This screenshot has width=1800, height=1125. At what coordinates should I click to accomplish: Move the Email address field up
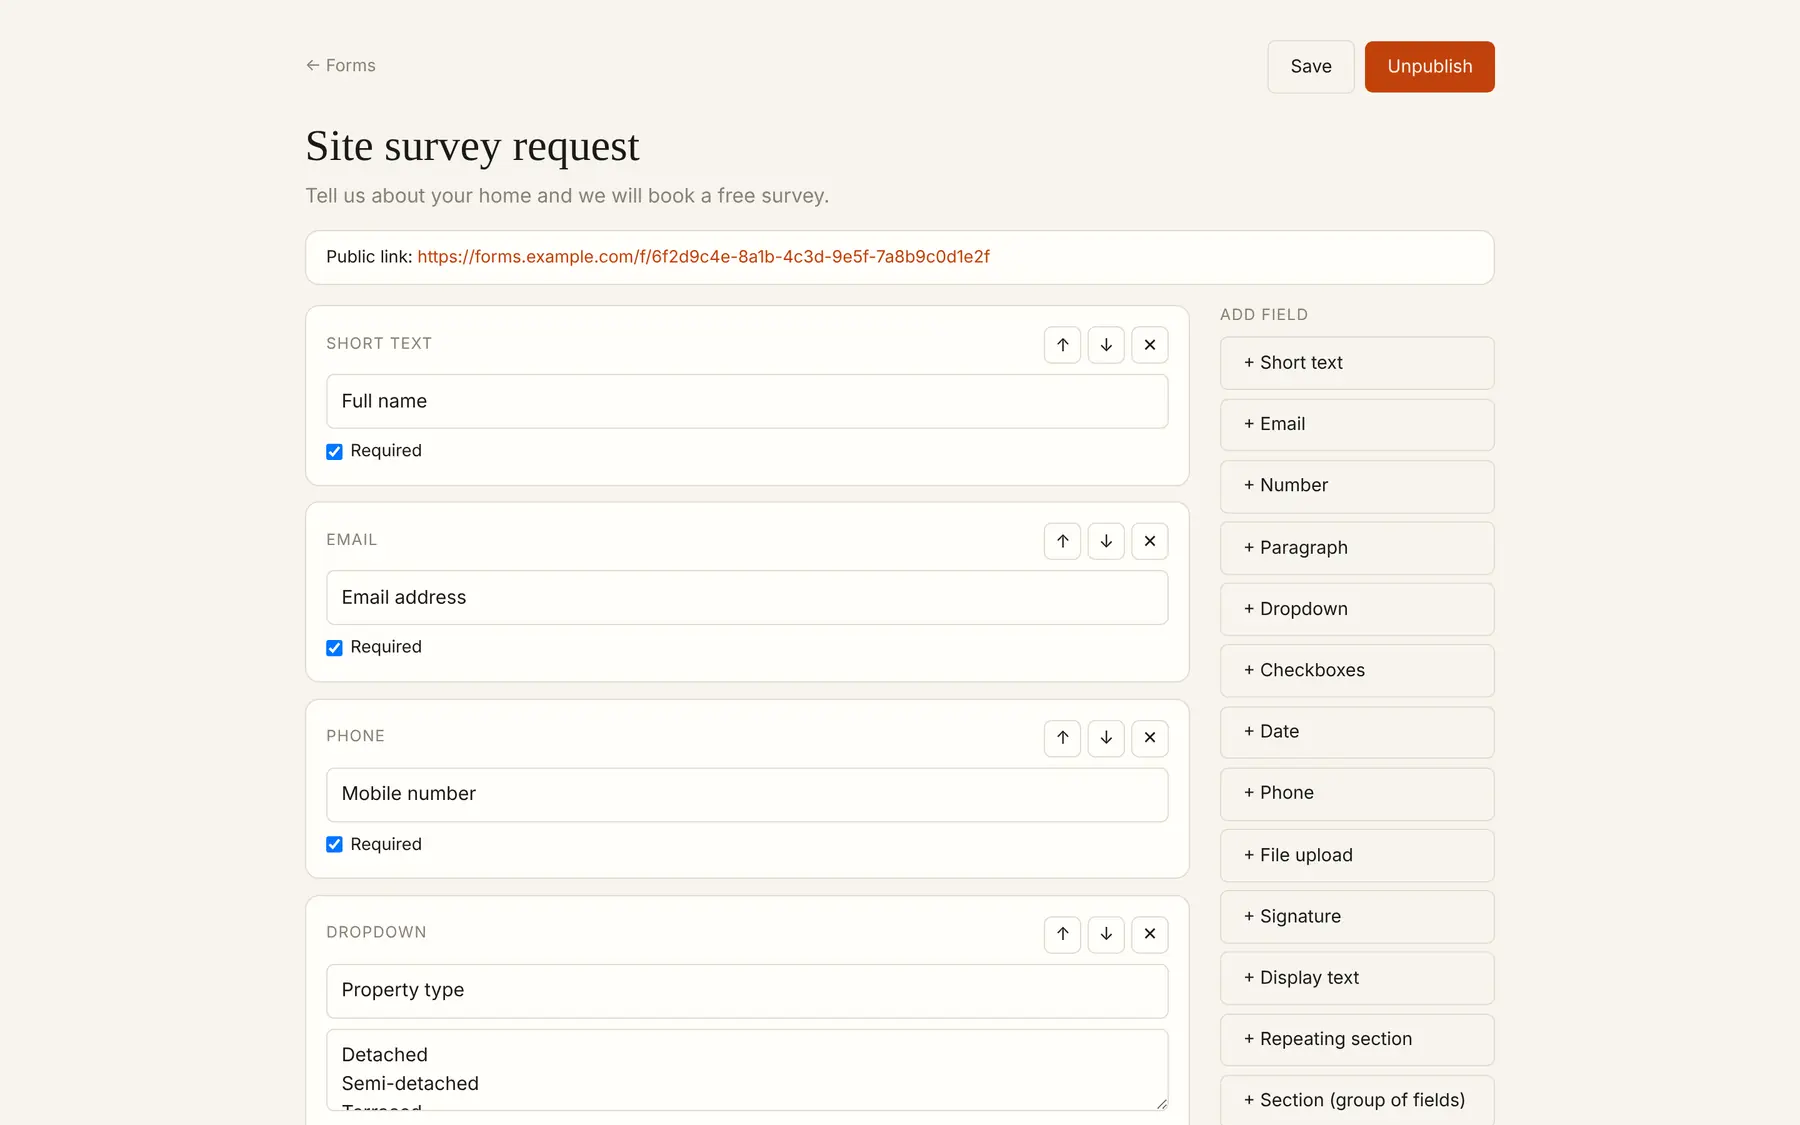[1062, 541]
